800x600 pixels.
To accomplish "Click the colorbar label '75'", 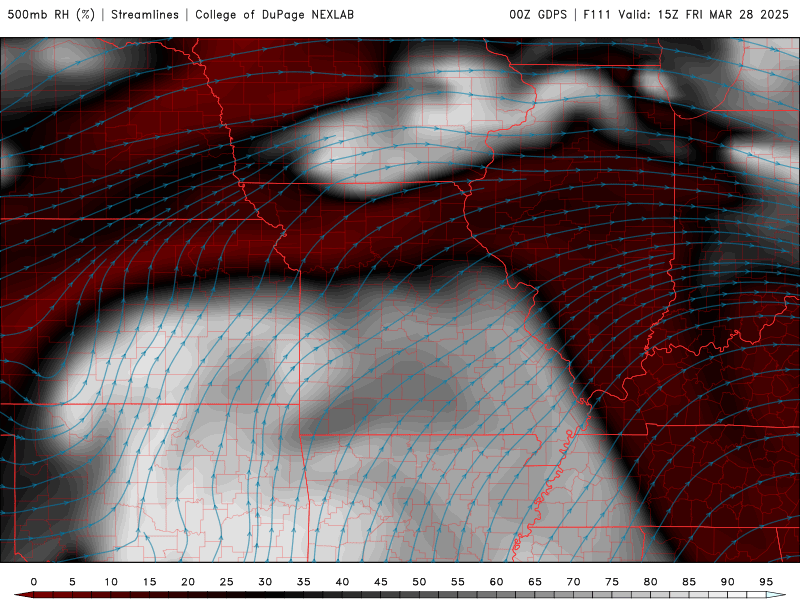I will (x=612, y=582).
